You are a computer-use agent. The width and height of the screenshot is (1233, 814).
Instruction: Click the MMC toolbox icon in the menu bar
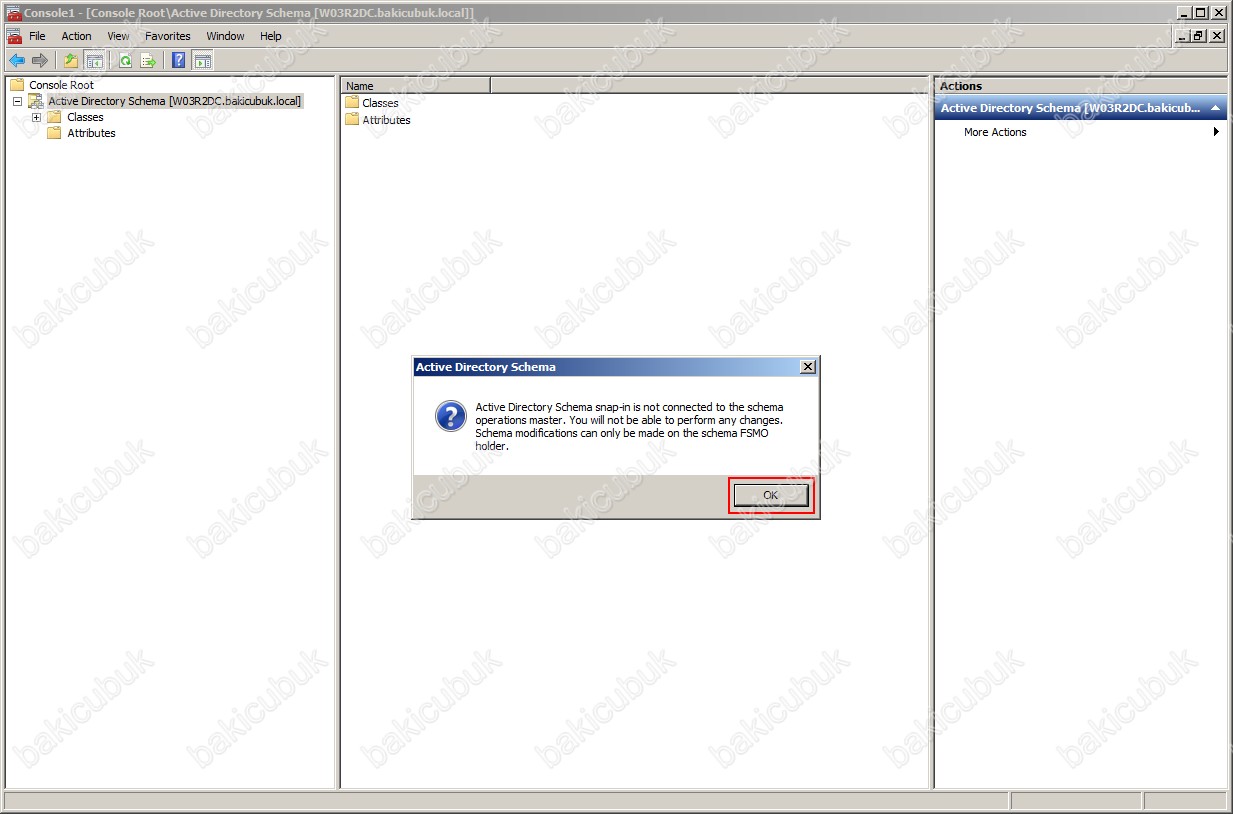coord(14,36)
